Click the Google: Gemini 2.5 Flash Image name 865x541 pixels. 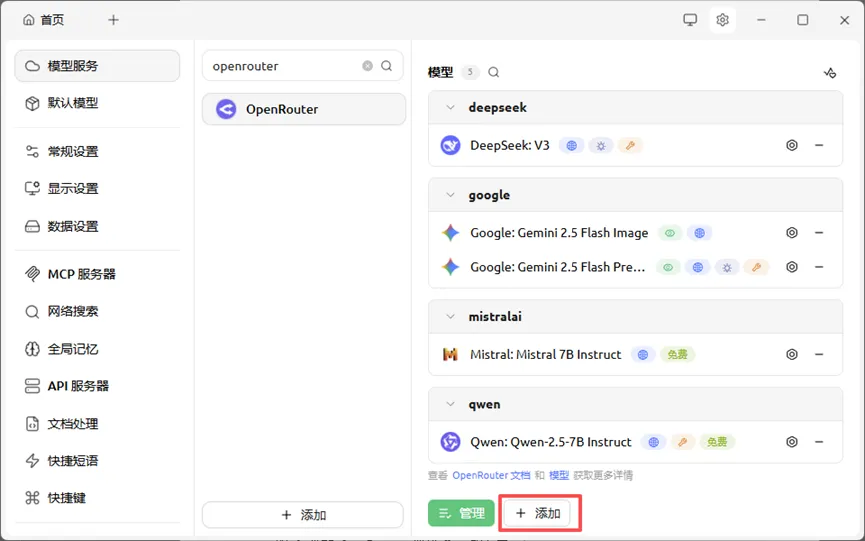click(559, 233)
